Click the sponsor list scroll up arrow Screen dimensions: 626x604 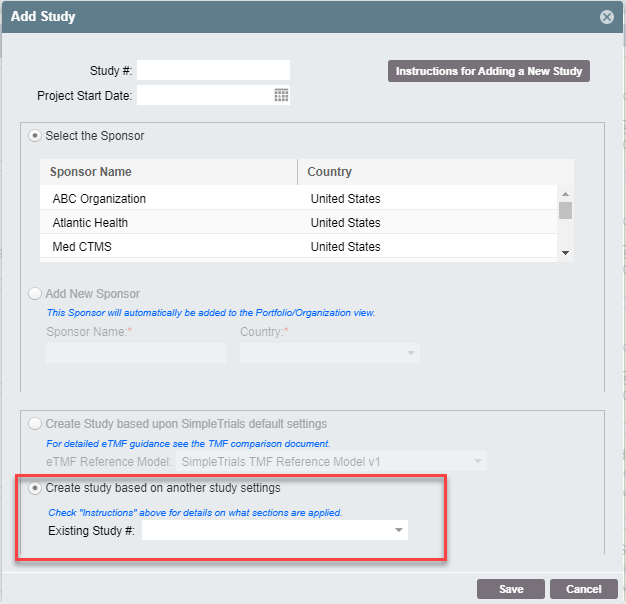pos(565,194)
